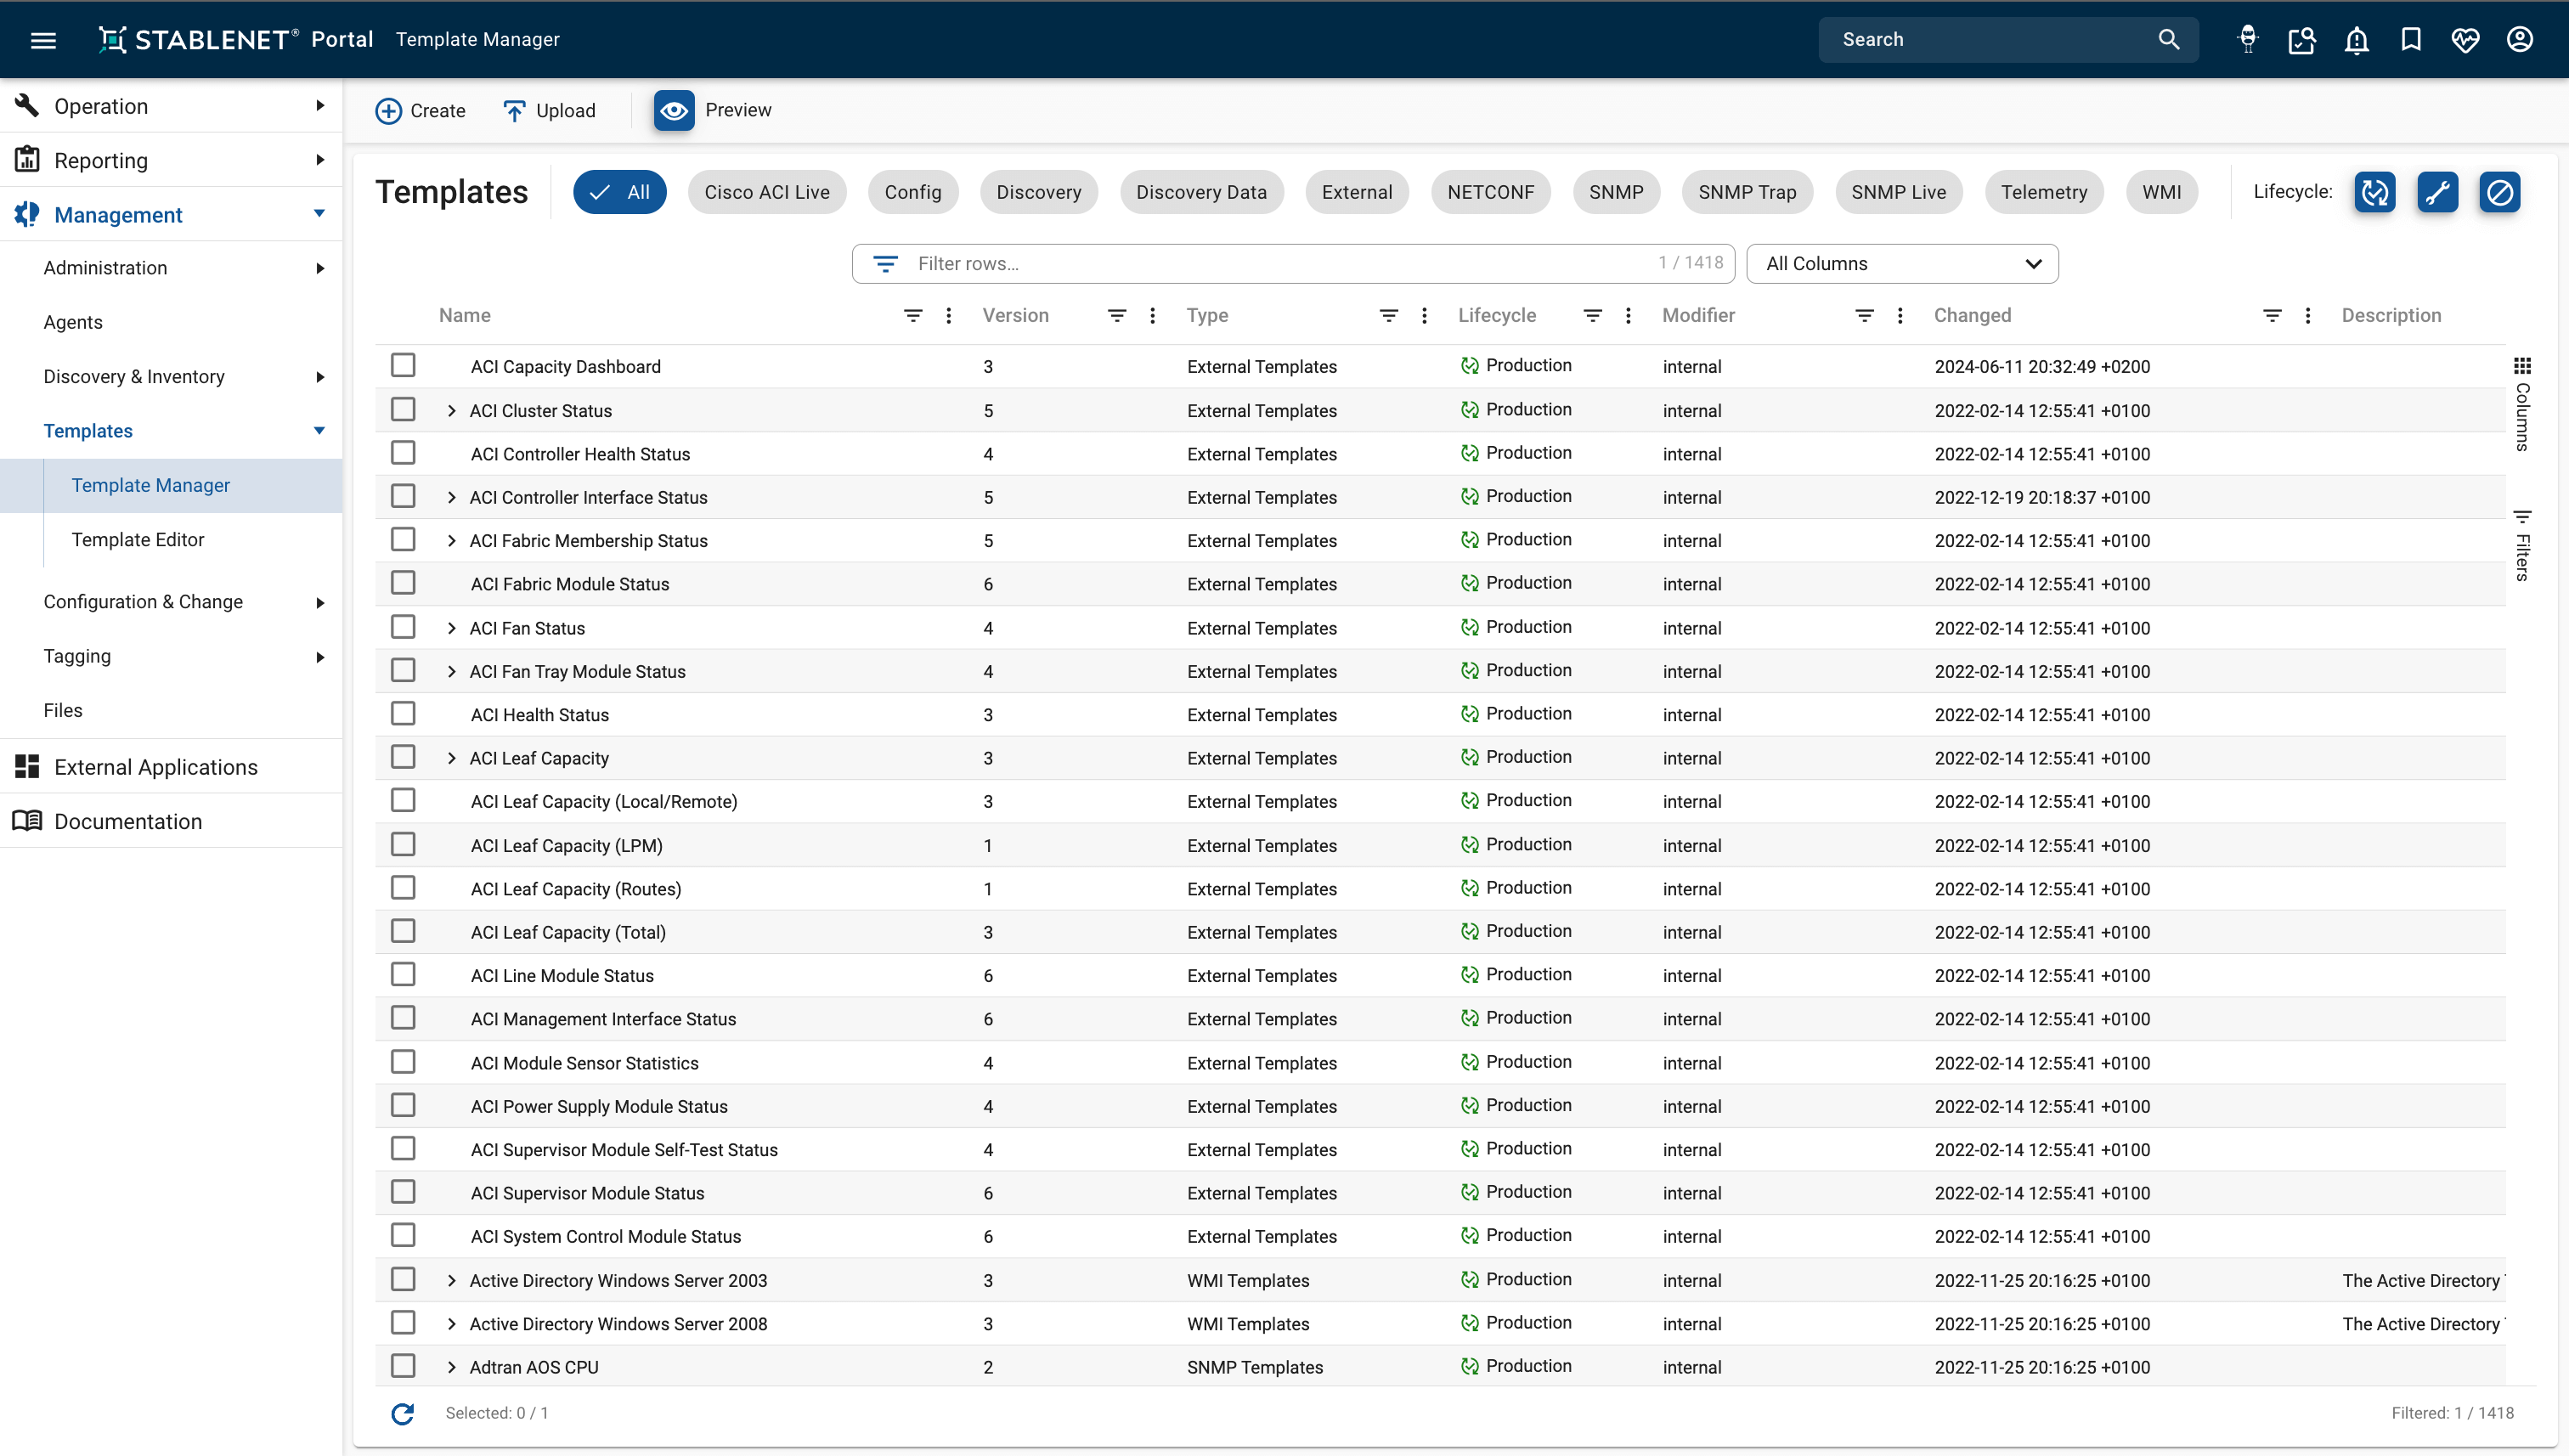Image resolution: width=2569 pixels, height=1456 pixels.
Task: Open the Template Editor page
Action: 138,540
